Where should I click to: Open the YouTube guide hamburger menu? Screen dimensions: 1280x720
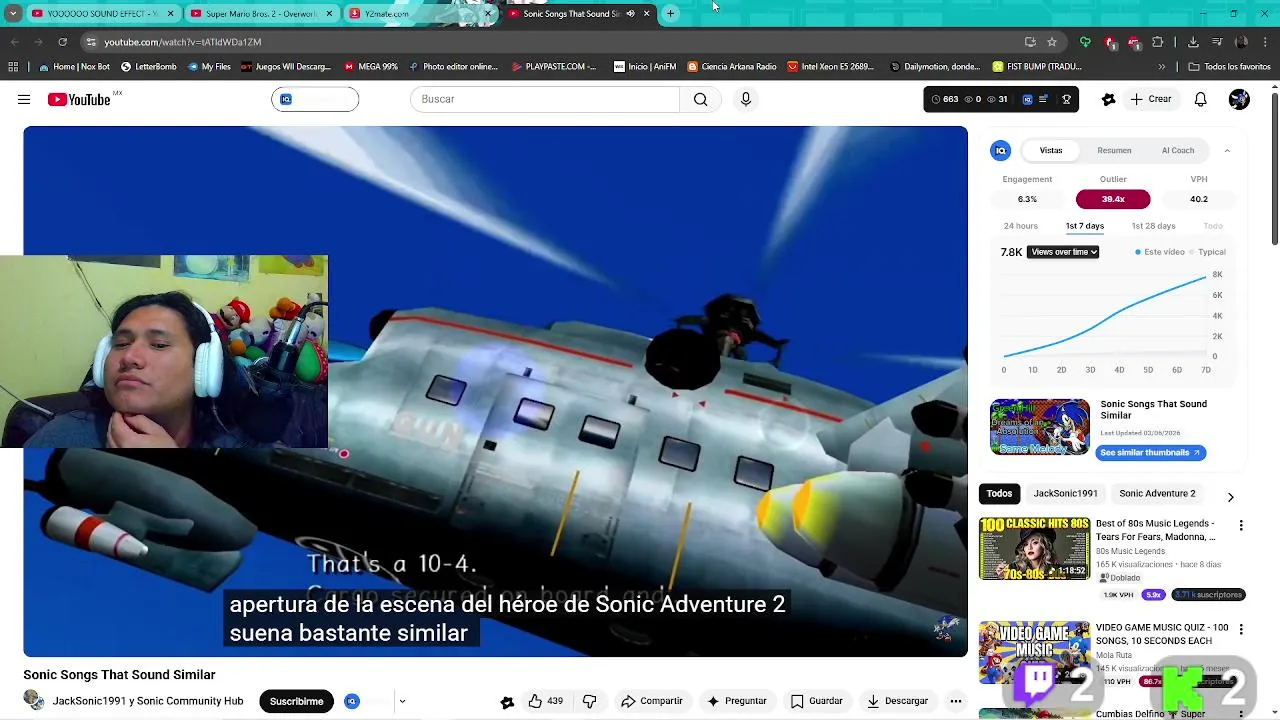pyautogui.click(x=24, y=99)
